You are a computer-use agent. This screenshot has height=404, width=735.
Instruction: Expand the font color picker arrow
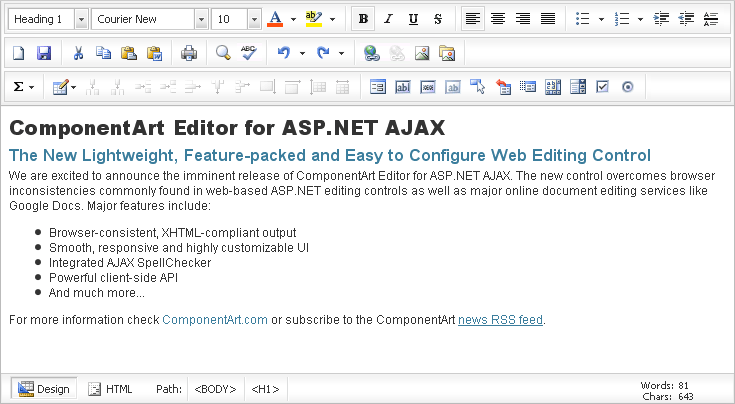click(293, 19)
